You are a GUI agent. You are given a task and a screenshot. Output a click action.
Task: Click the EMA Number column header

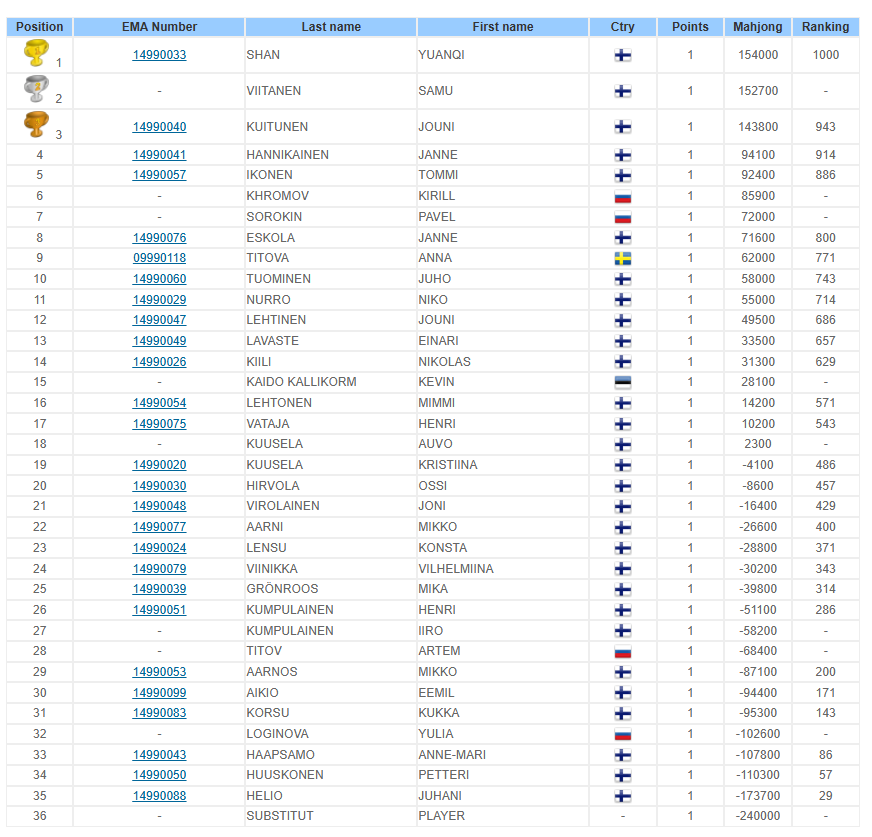[x=159, y=27]
